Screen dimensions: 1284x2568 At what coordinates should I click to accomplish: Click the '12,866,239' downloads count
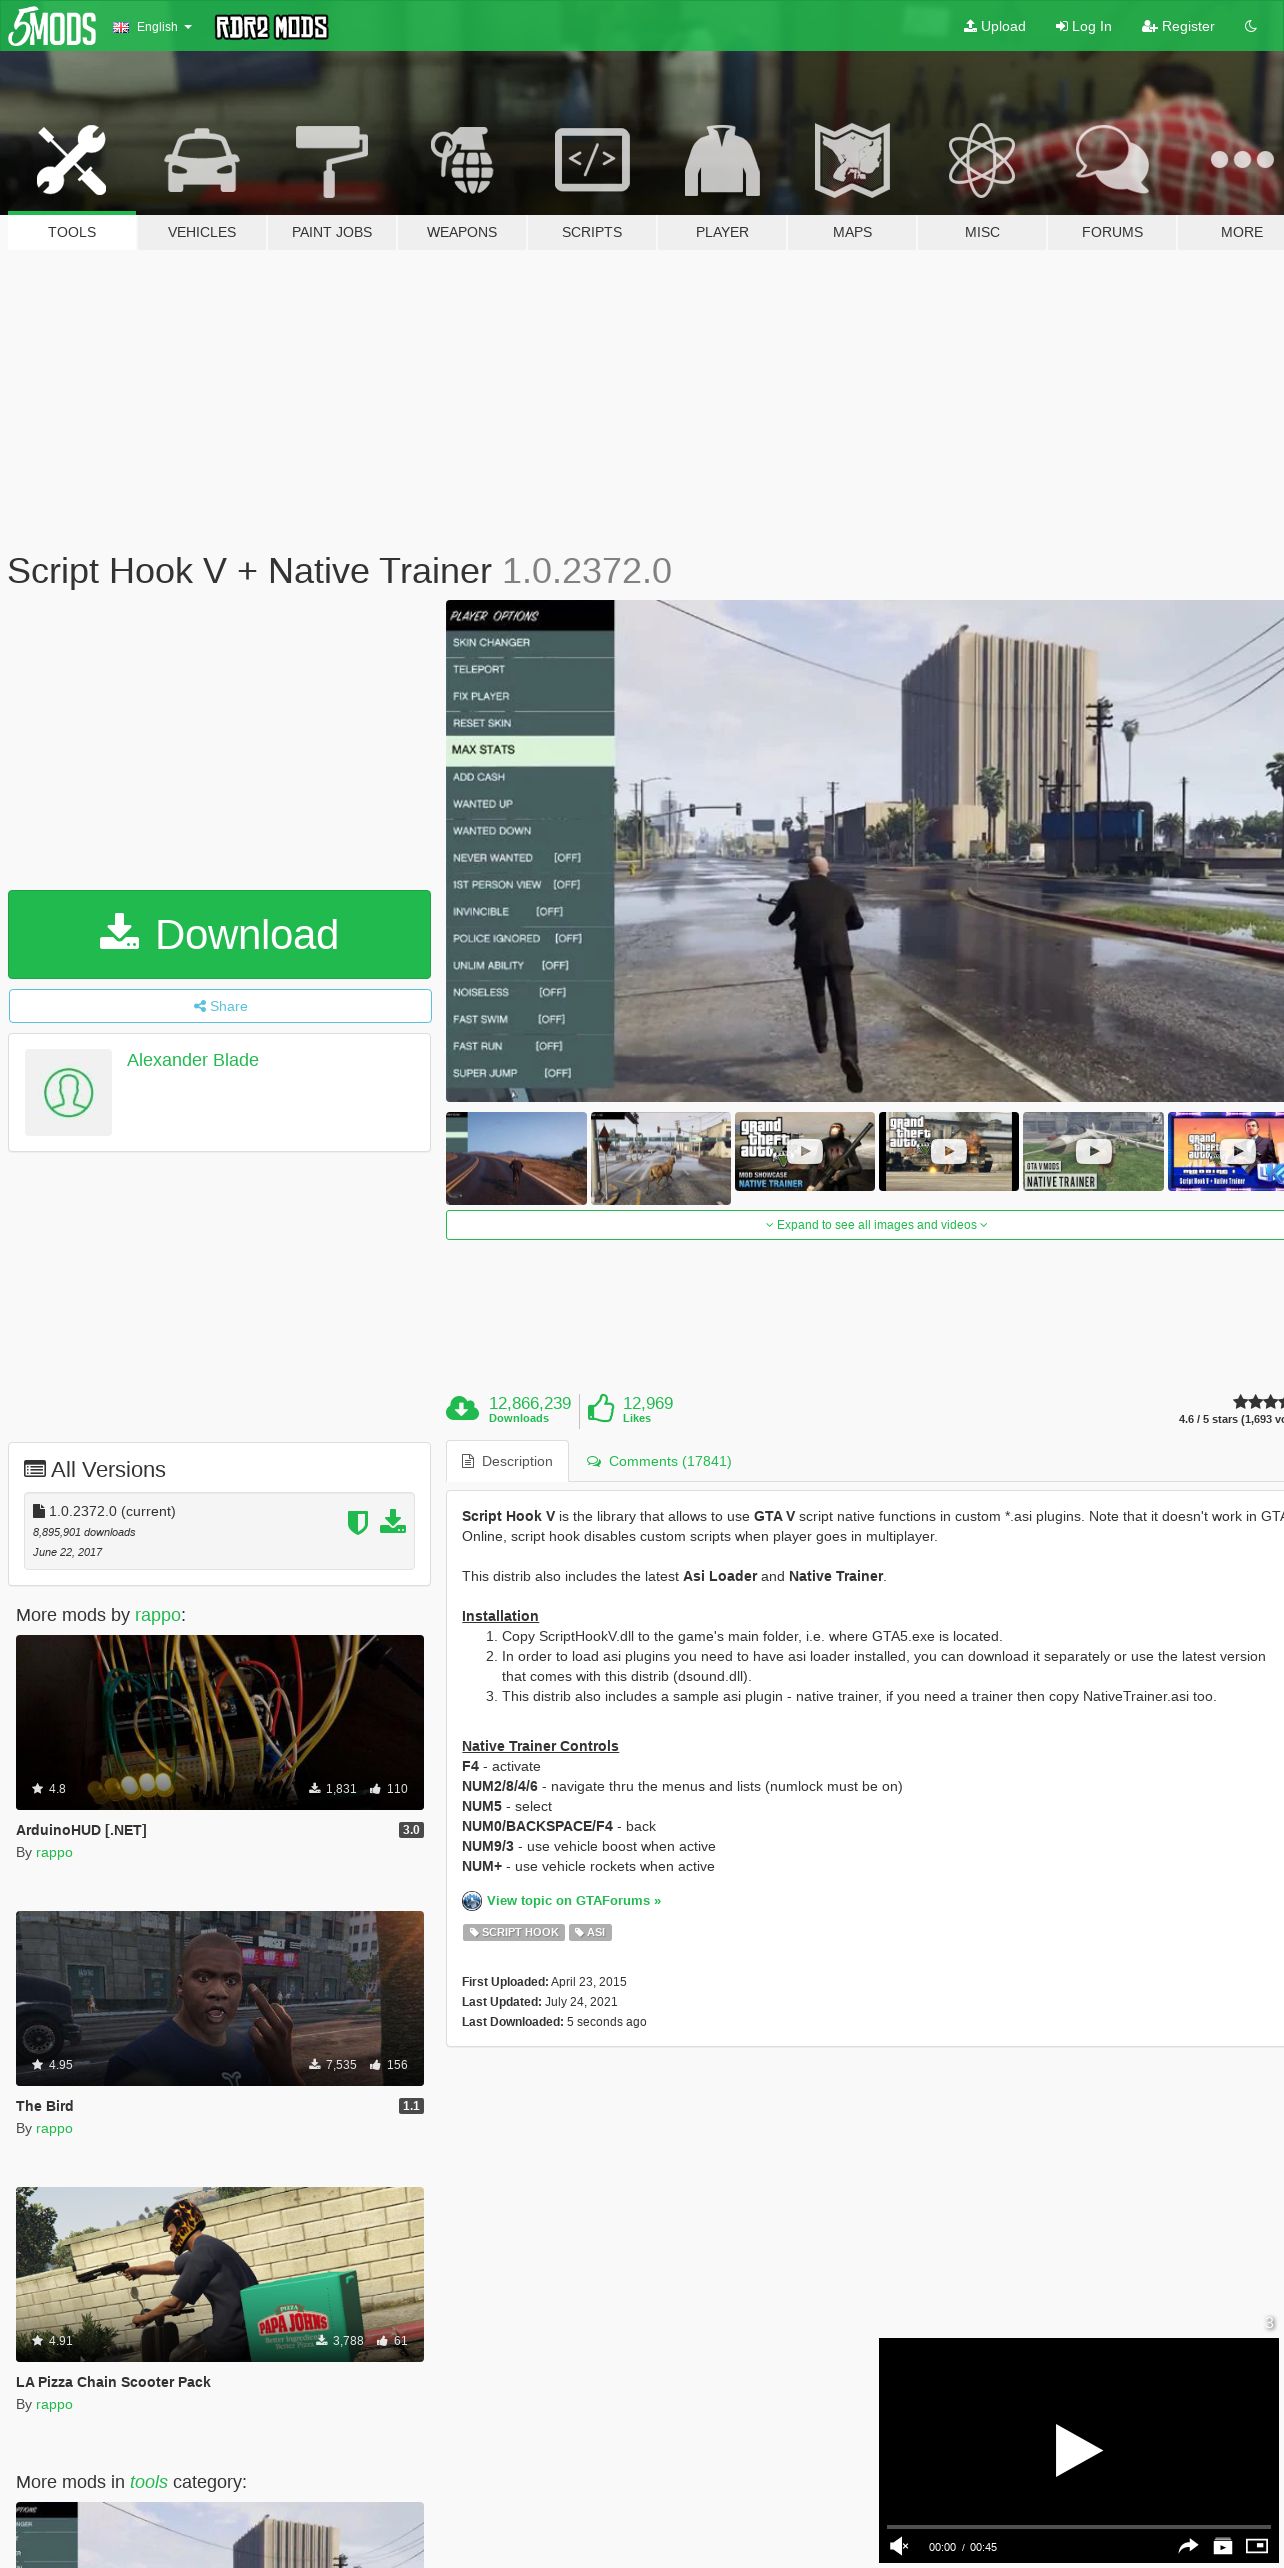tap(530, 1403)
